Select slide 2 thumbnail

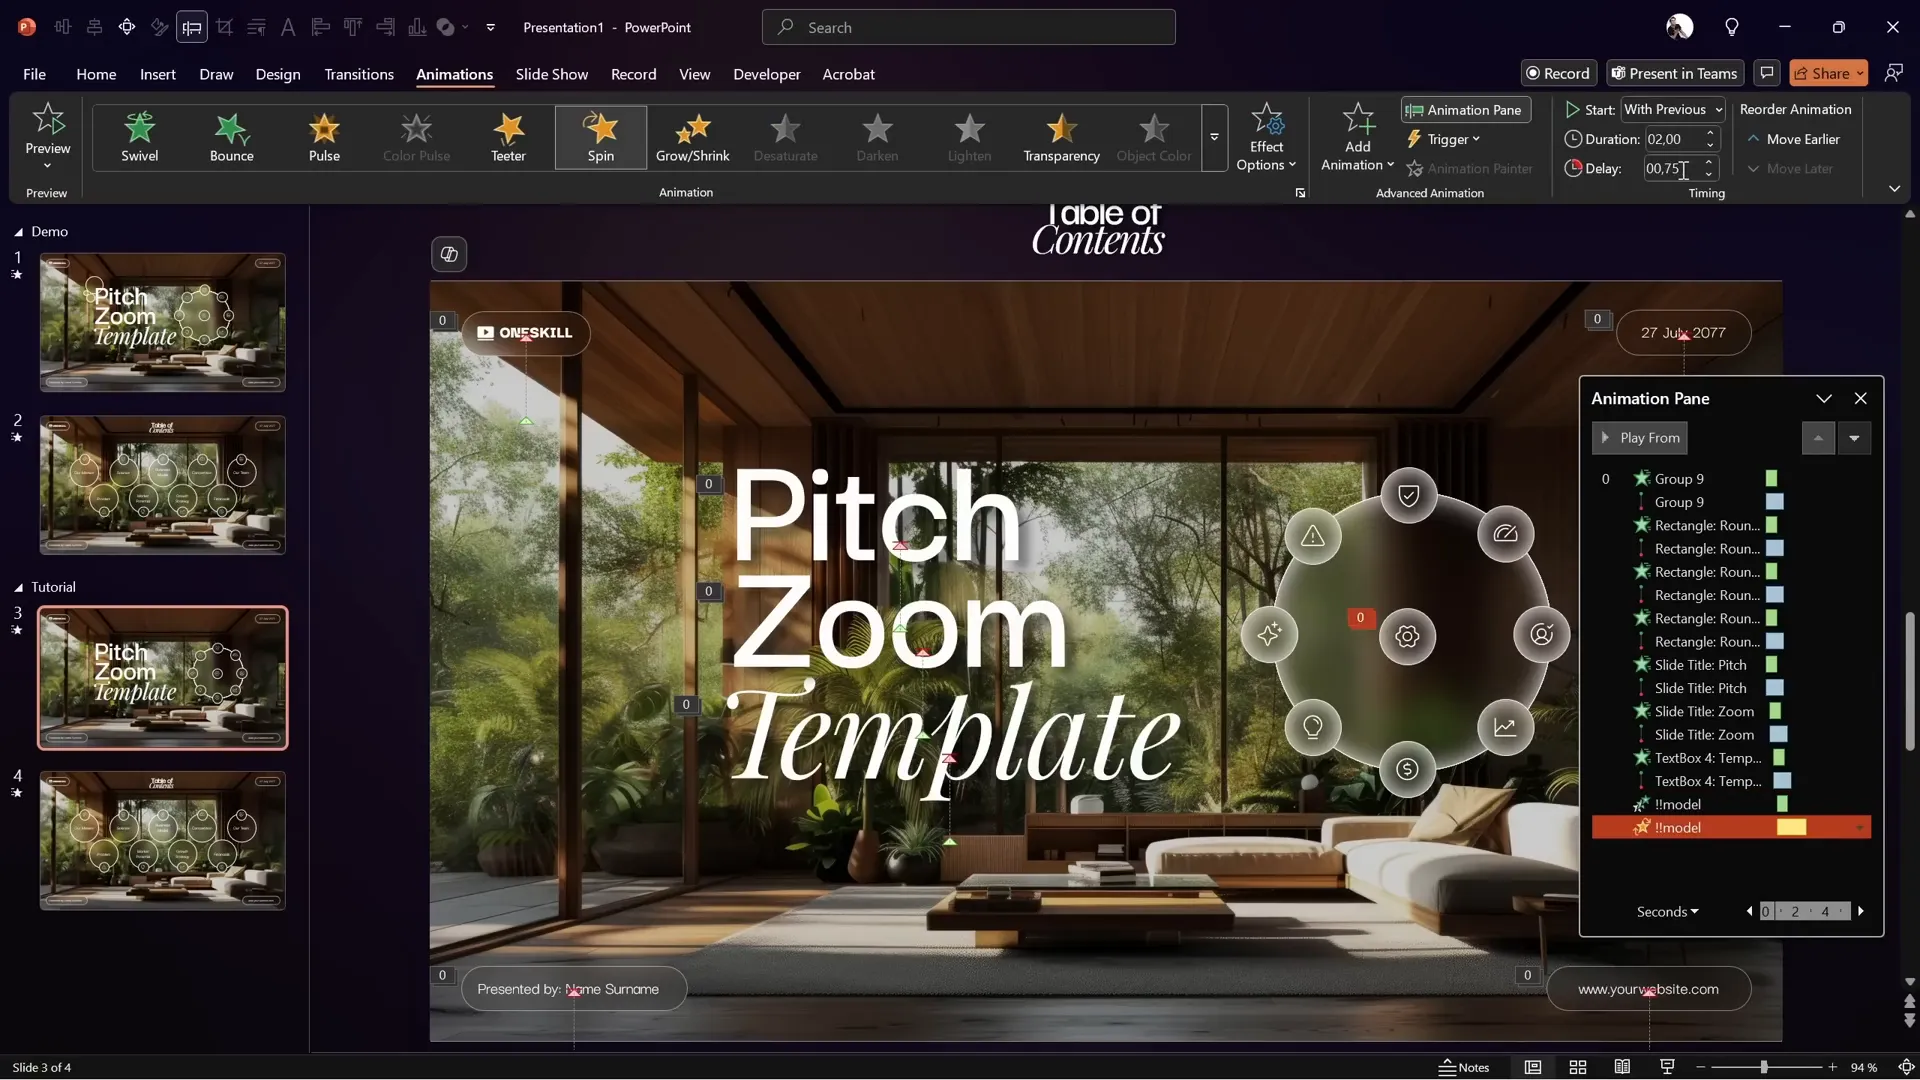pos(163,485)
